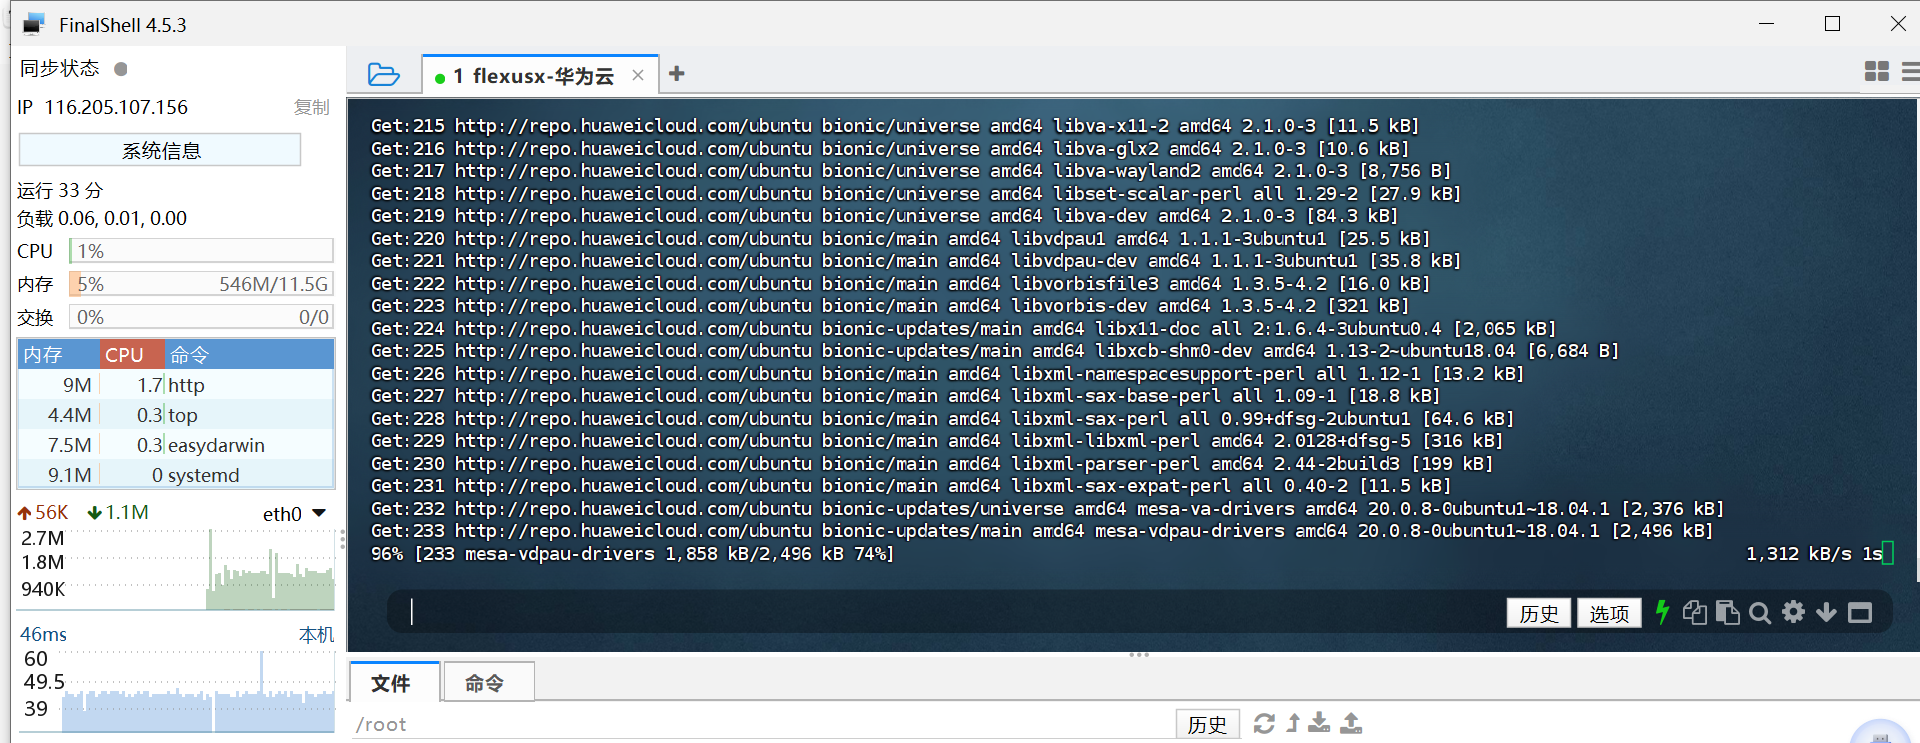Click the green lightning quick command icon
The image size is (1920, 743).
click(x=1662, y=612)
